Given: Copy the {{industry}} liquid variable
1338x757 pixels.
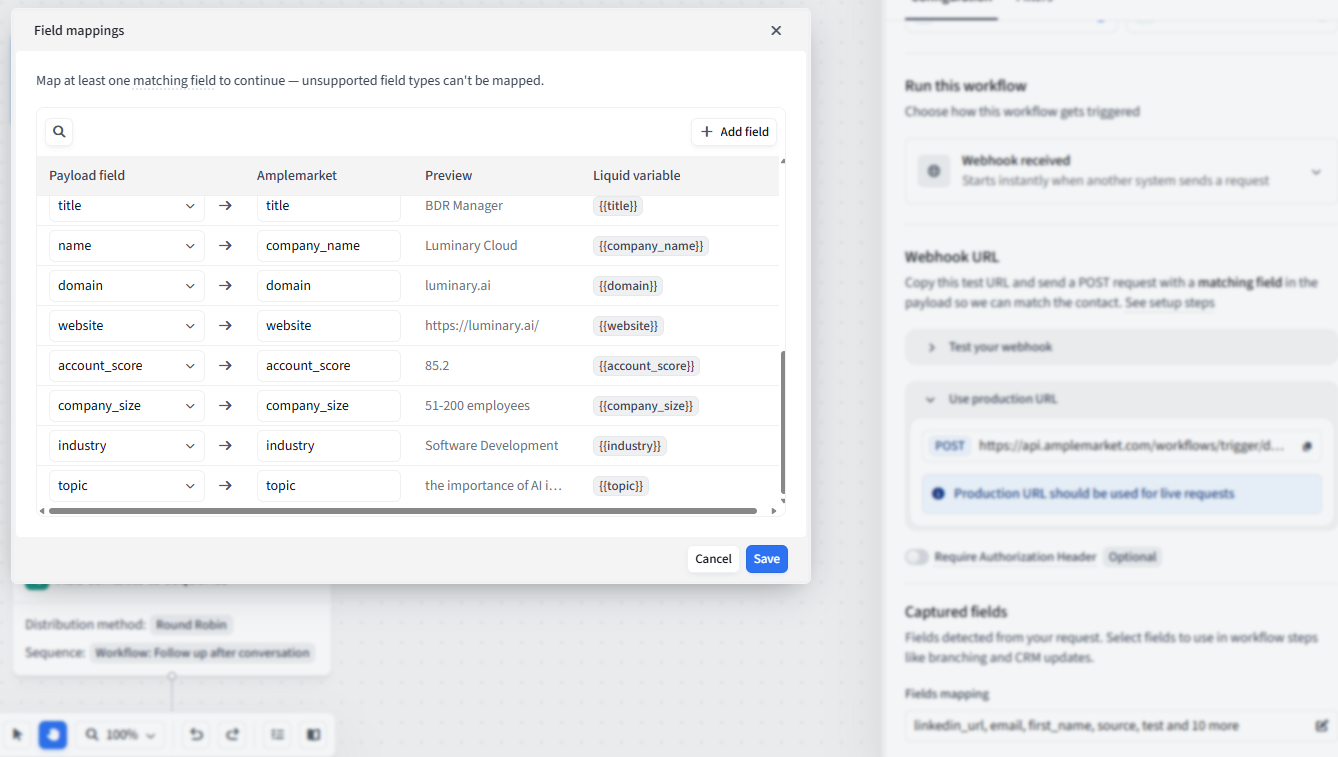Looking at the screenshot, I should pos(630,446).
